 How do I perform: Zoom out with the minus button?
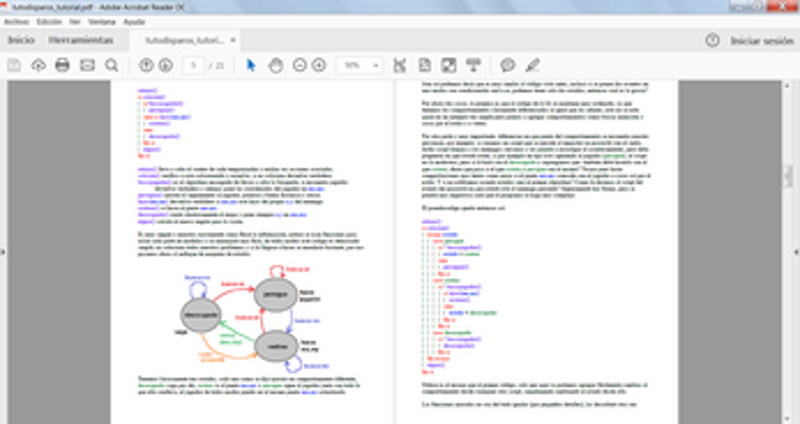click(x=299, y=65)
